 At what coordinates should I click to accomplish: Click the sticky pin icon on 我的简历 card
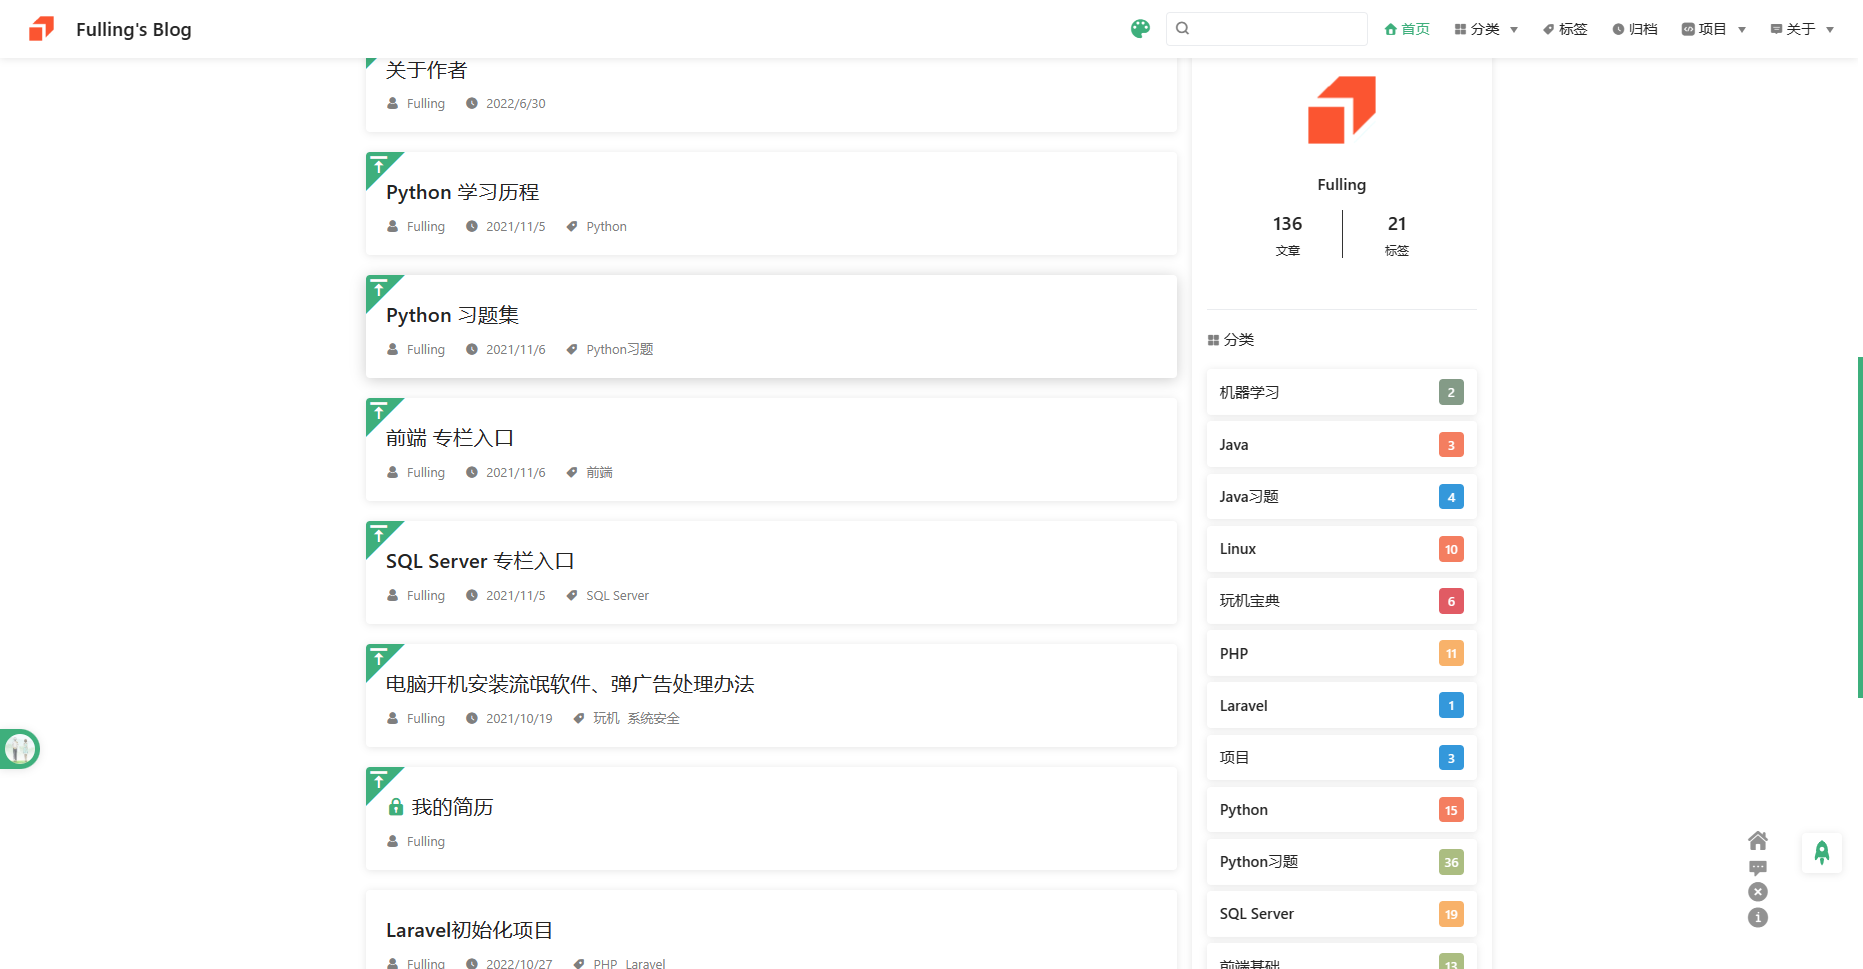point(379,780)
